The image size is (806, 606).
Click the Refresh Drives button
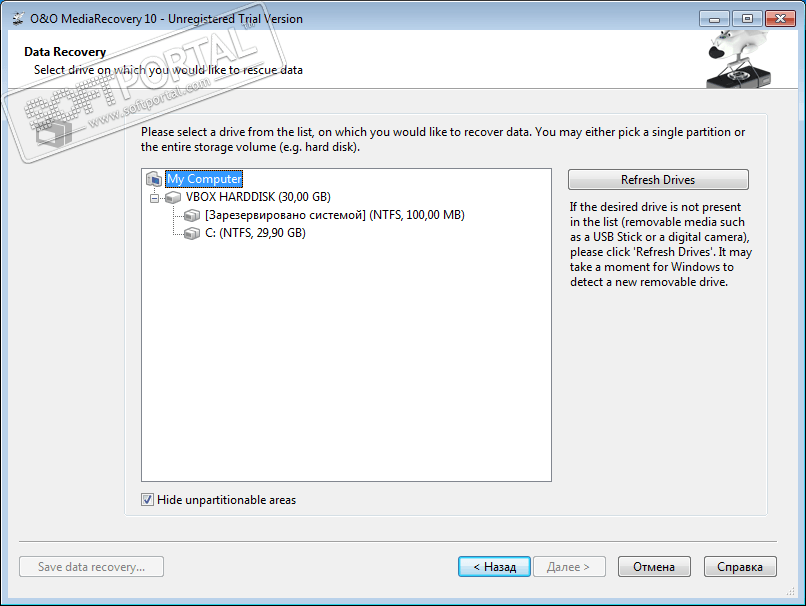(658, 180)
